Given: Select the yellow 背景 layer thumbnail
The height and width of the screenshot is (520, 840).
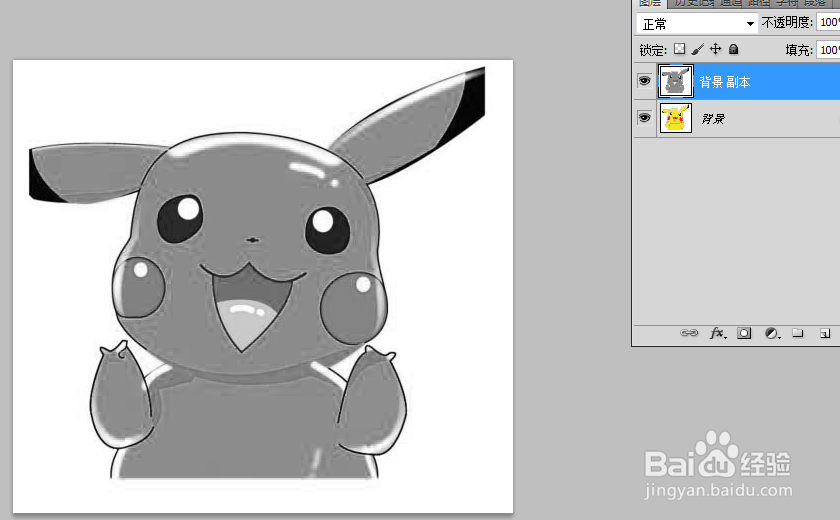Looking at the screenshot, I should tap(676, 118).
